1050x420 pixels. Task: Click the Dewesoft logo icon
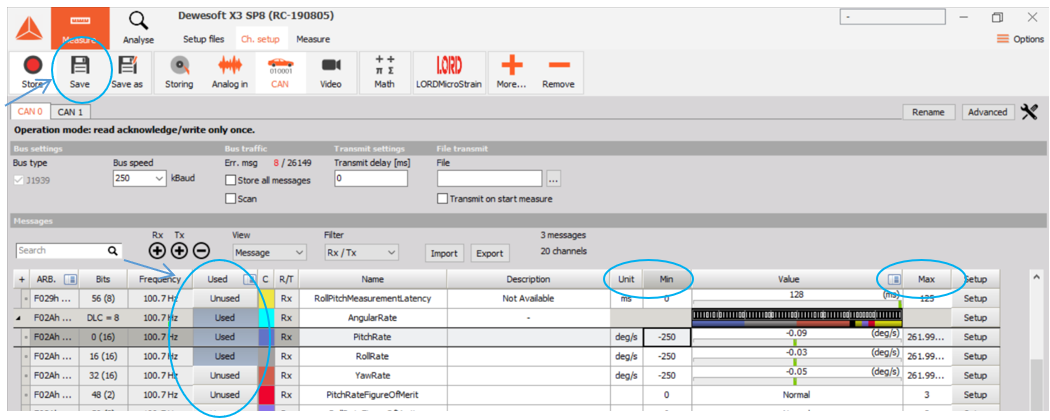29,27
